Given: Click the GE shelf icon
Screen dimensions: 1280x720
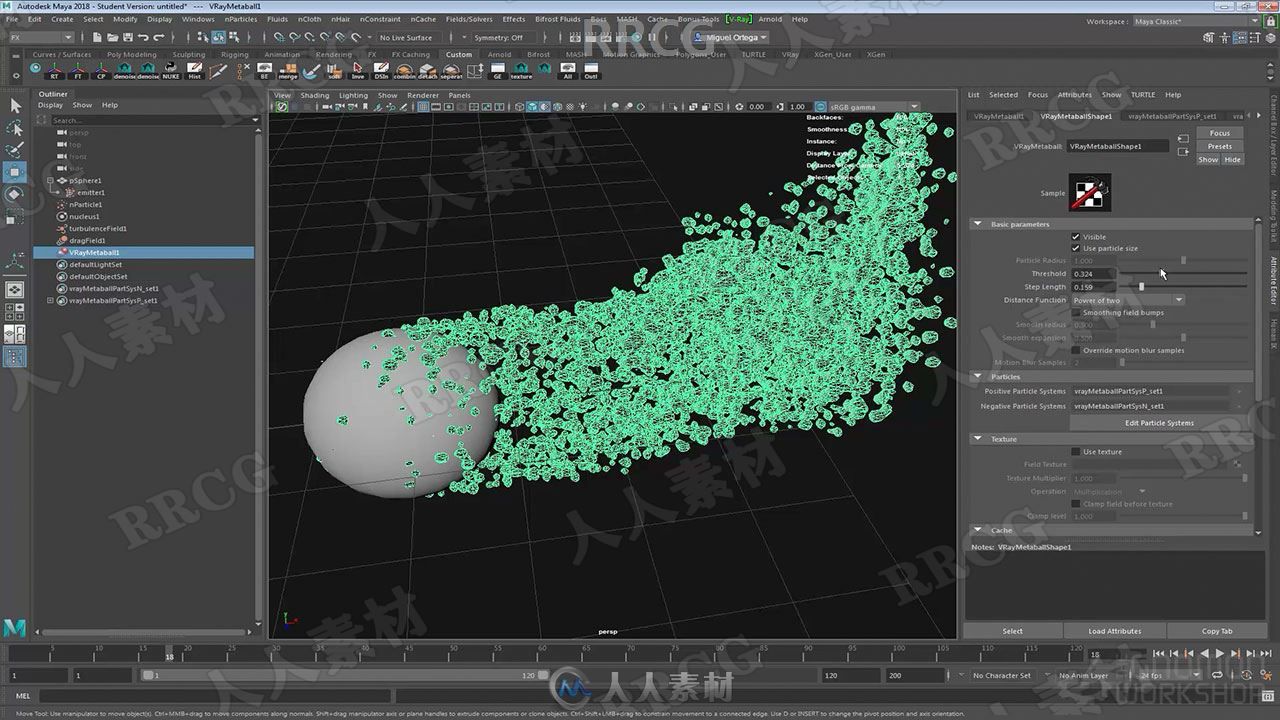Looking at the screenshot, I should [x=498, y=71].
